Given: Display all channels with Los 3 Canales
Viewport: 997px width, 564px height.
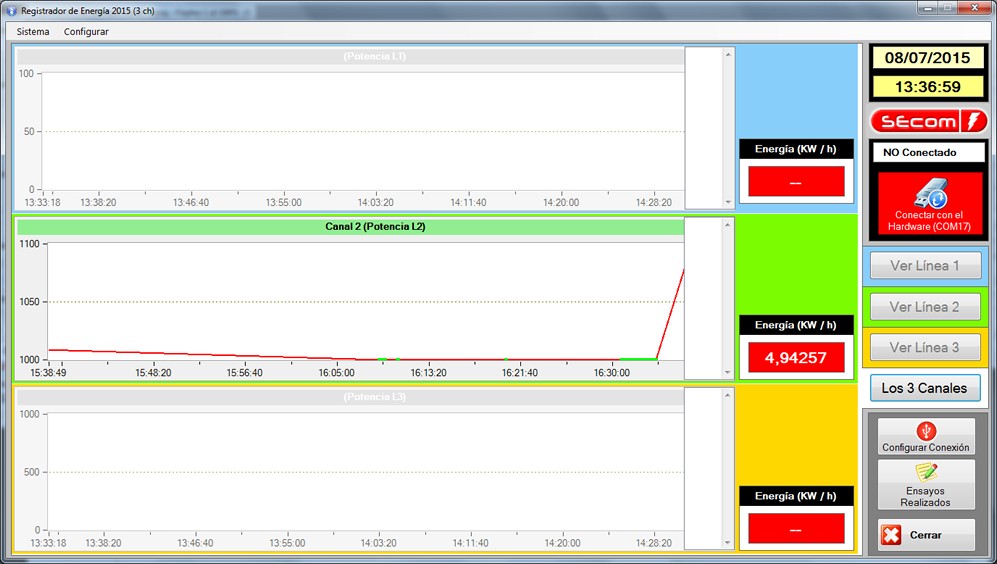Looking at the screenshot, I should [x=925, y=388].
